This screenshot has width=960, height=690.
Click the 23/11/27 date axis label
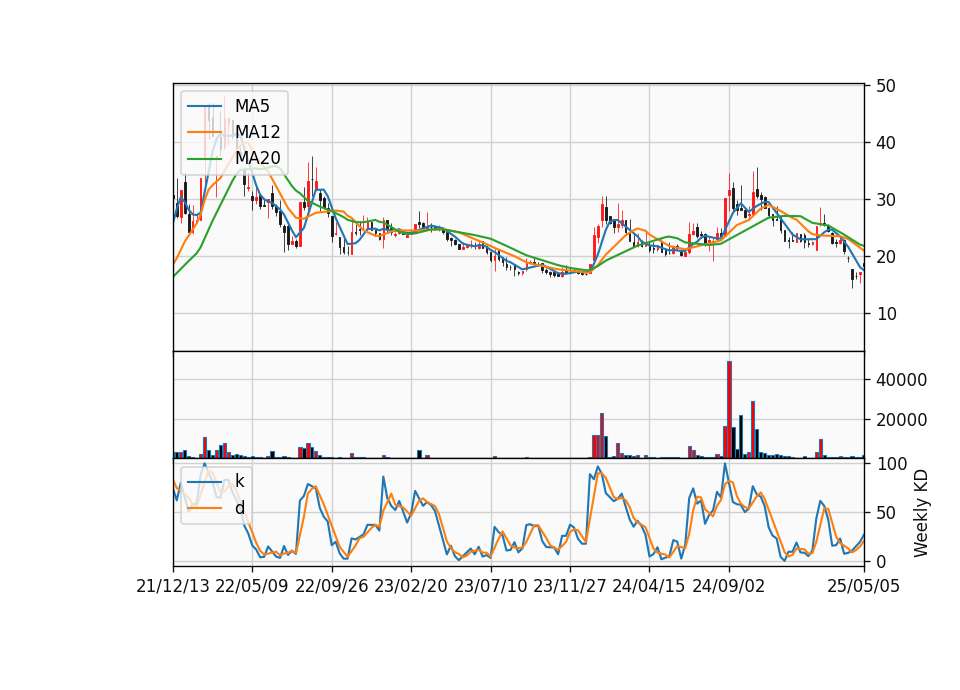pos(569,586)
